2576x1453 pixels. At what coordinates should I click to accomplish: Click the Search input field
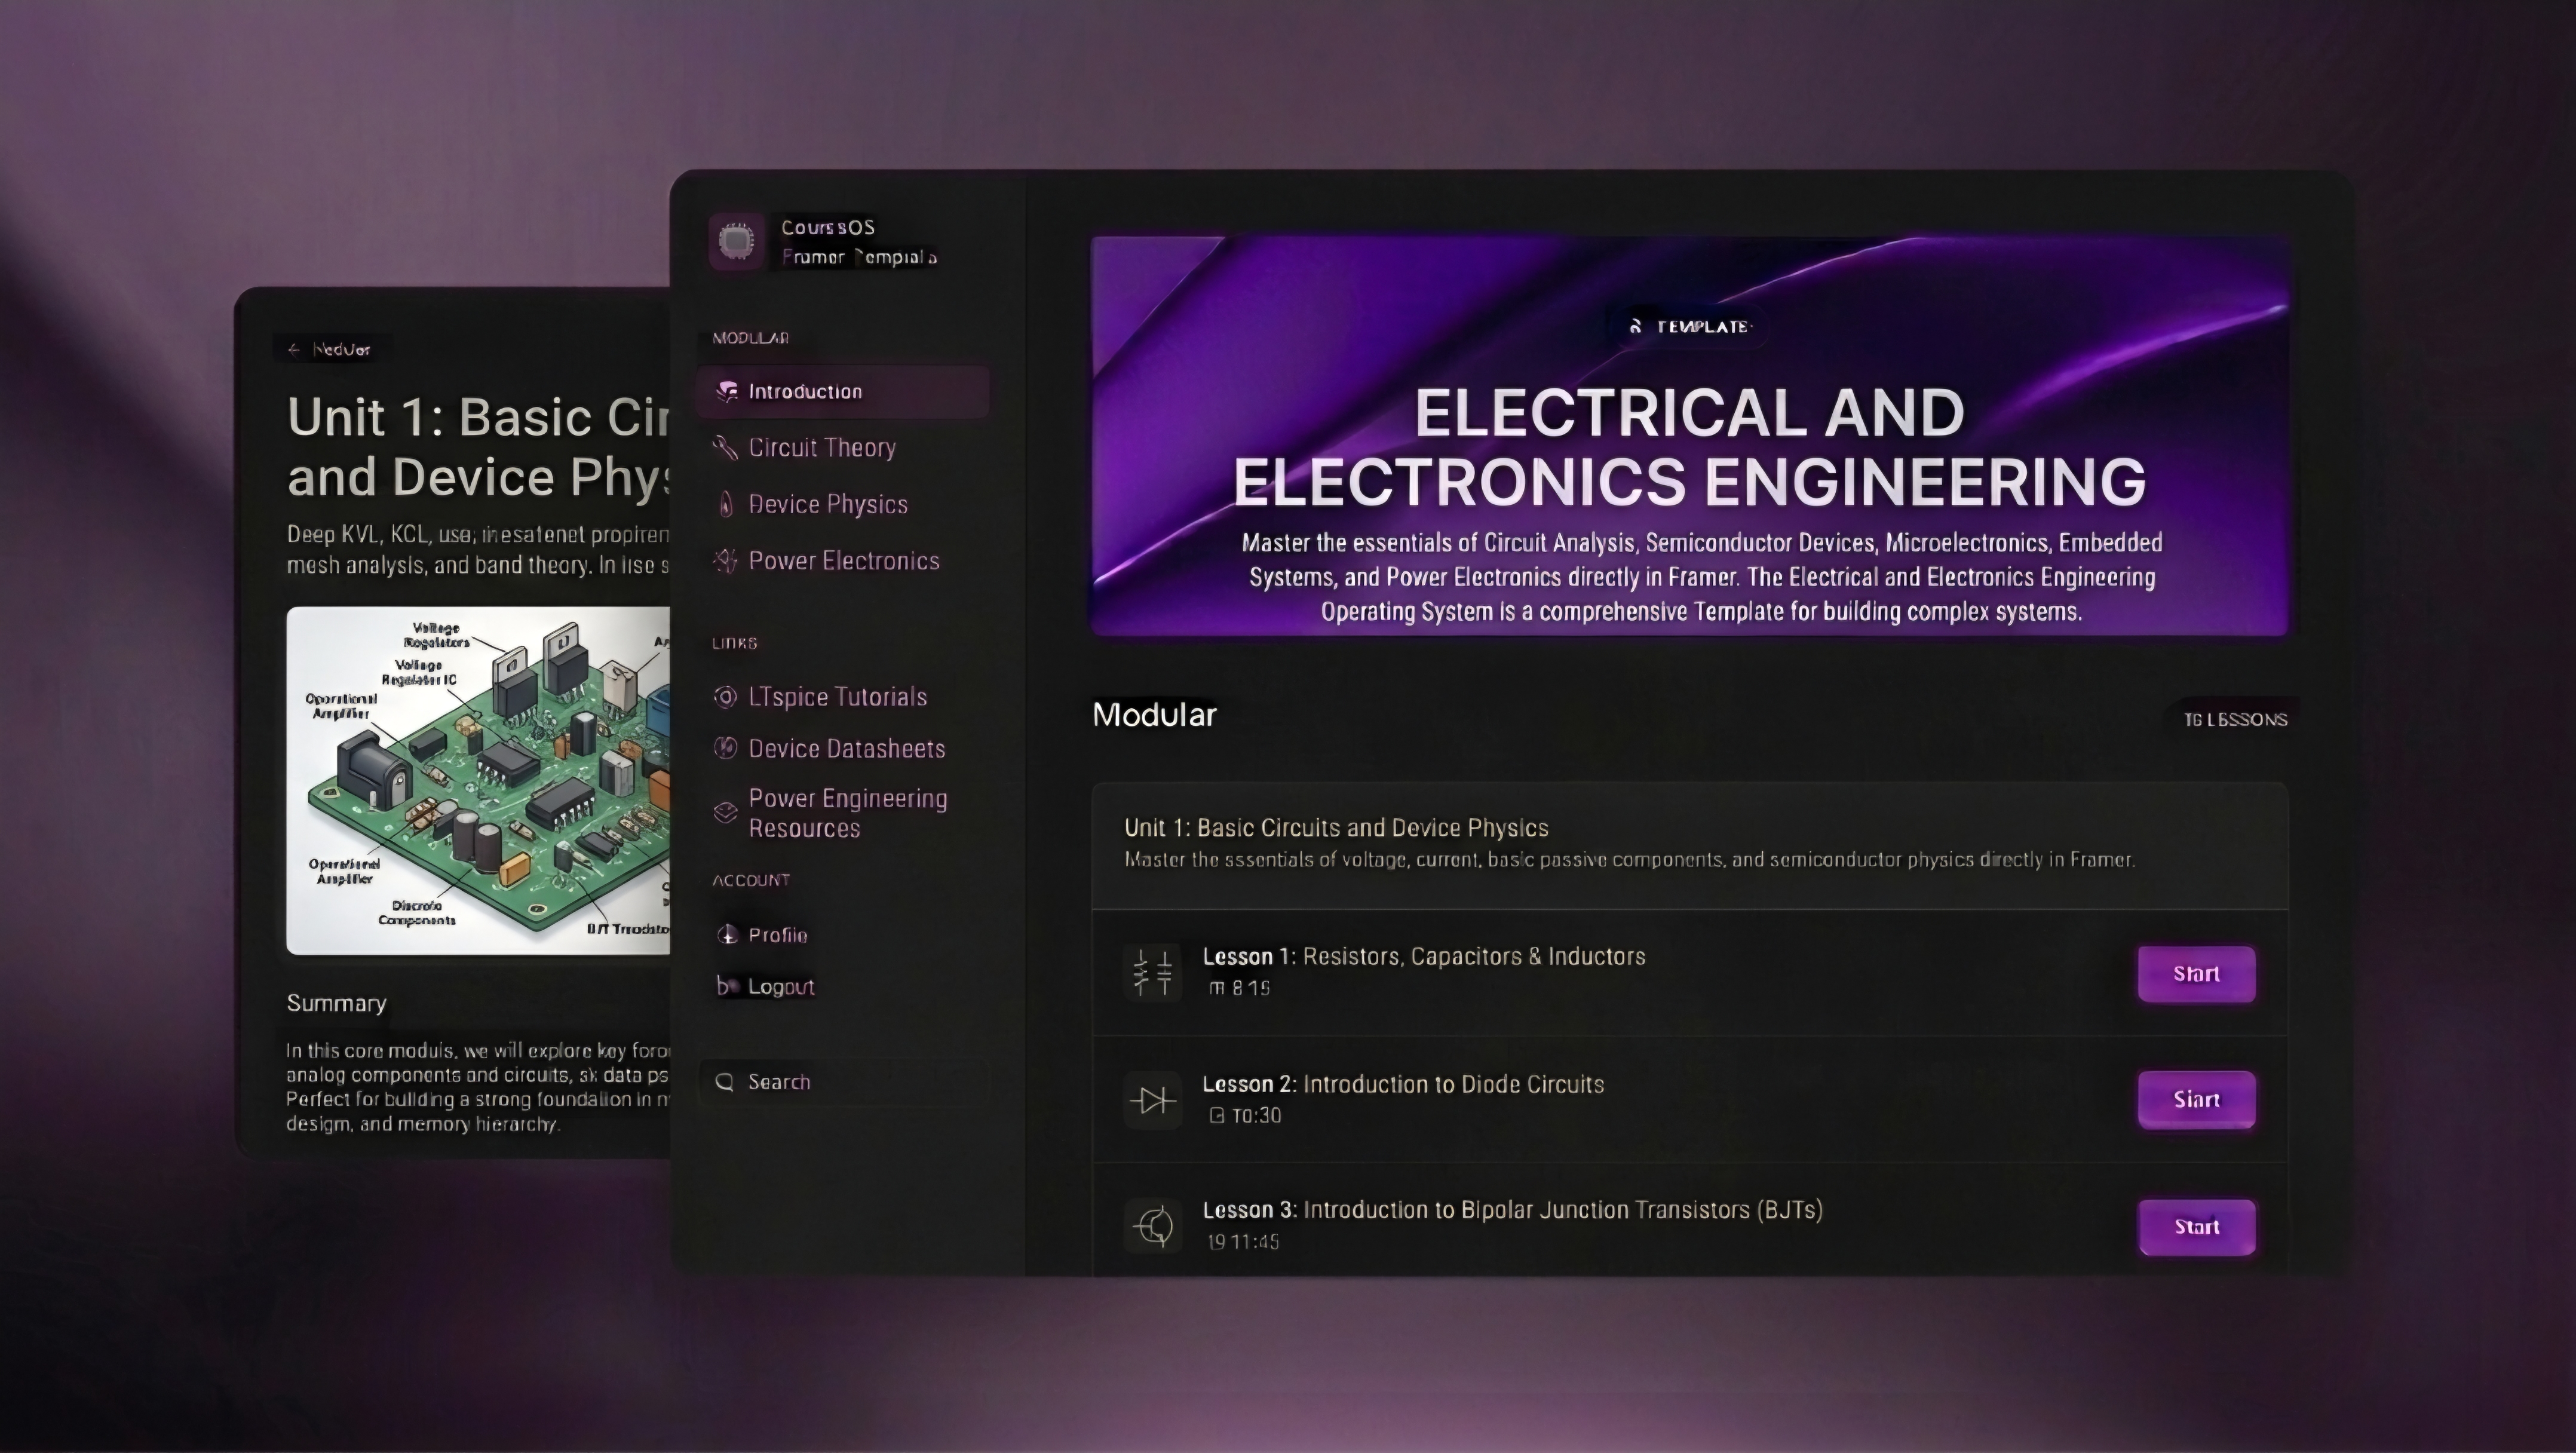(843, 1082)
